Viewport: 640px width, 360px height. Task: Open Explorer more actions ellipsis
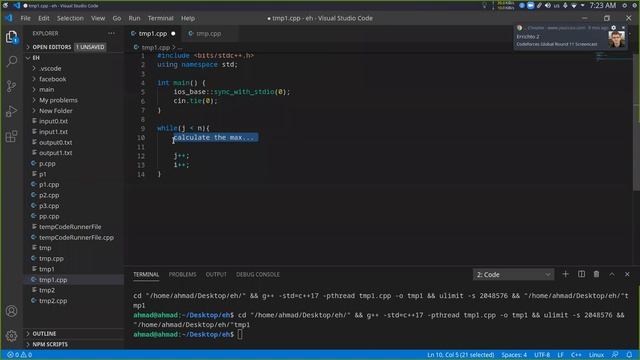click(111, 33)
